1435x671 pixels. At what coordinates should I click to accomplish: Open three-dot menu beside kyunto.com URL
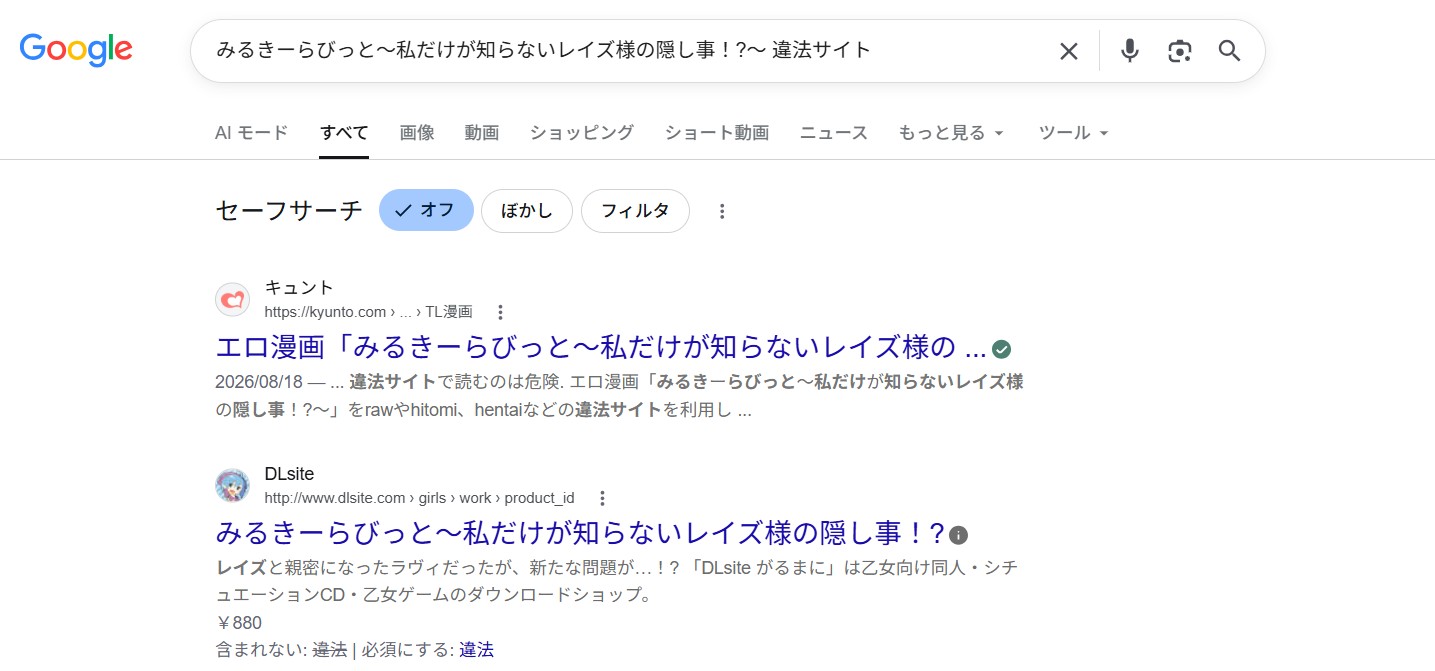pyautogui.click(x=501, y=312)
